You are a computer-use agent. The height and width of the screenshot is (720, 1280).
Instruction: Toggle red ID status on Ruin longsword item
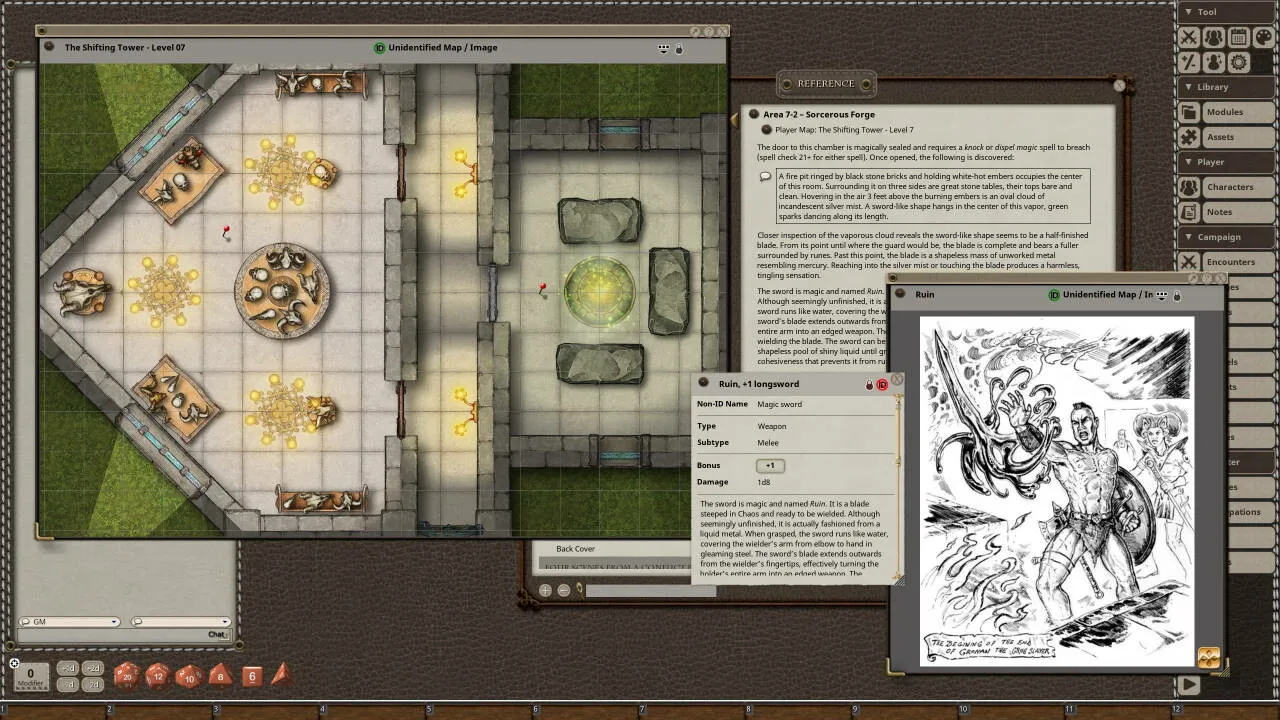click(882, 385)
